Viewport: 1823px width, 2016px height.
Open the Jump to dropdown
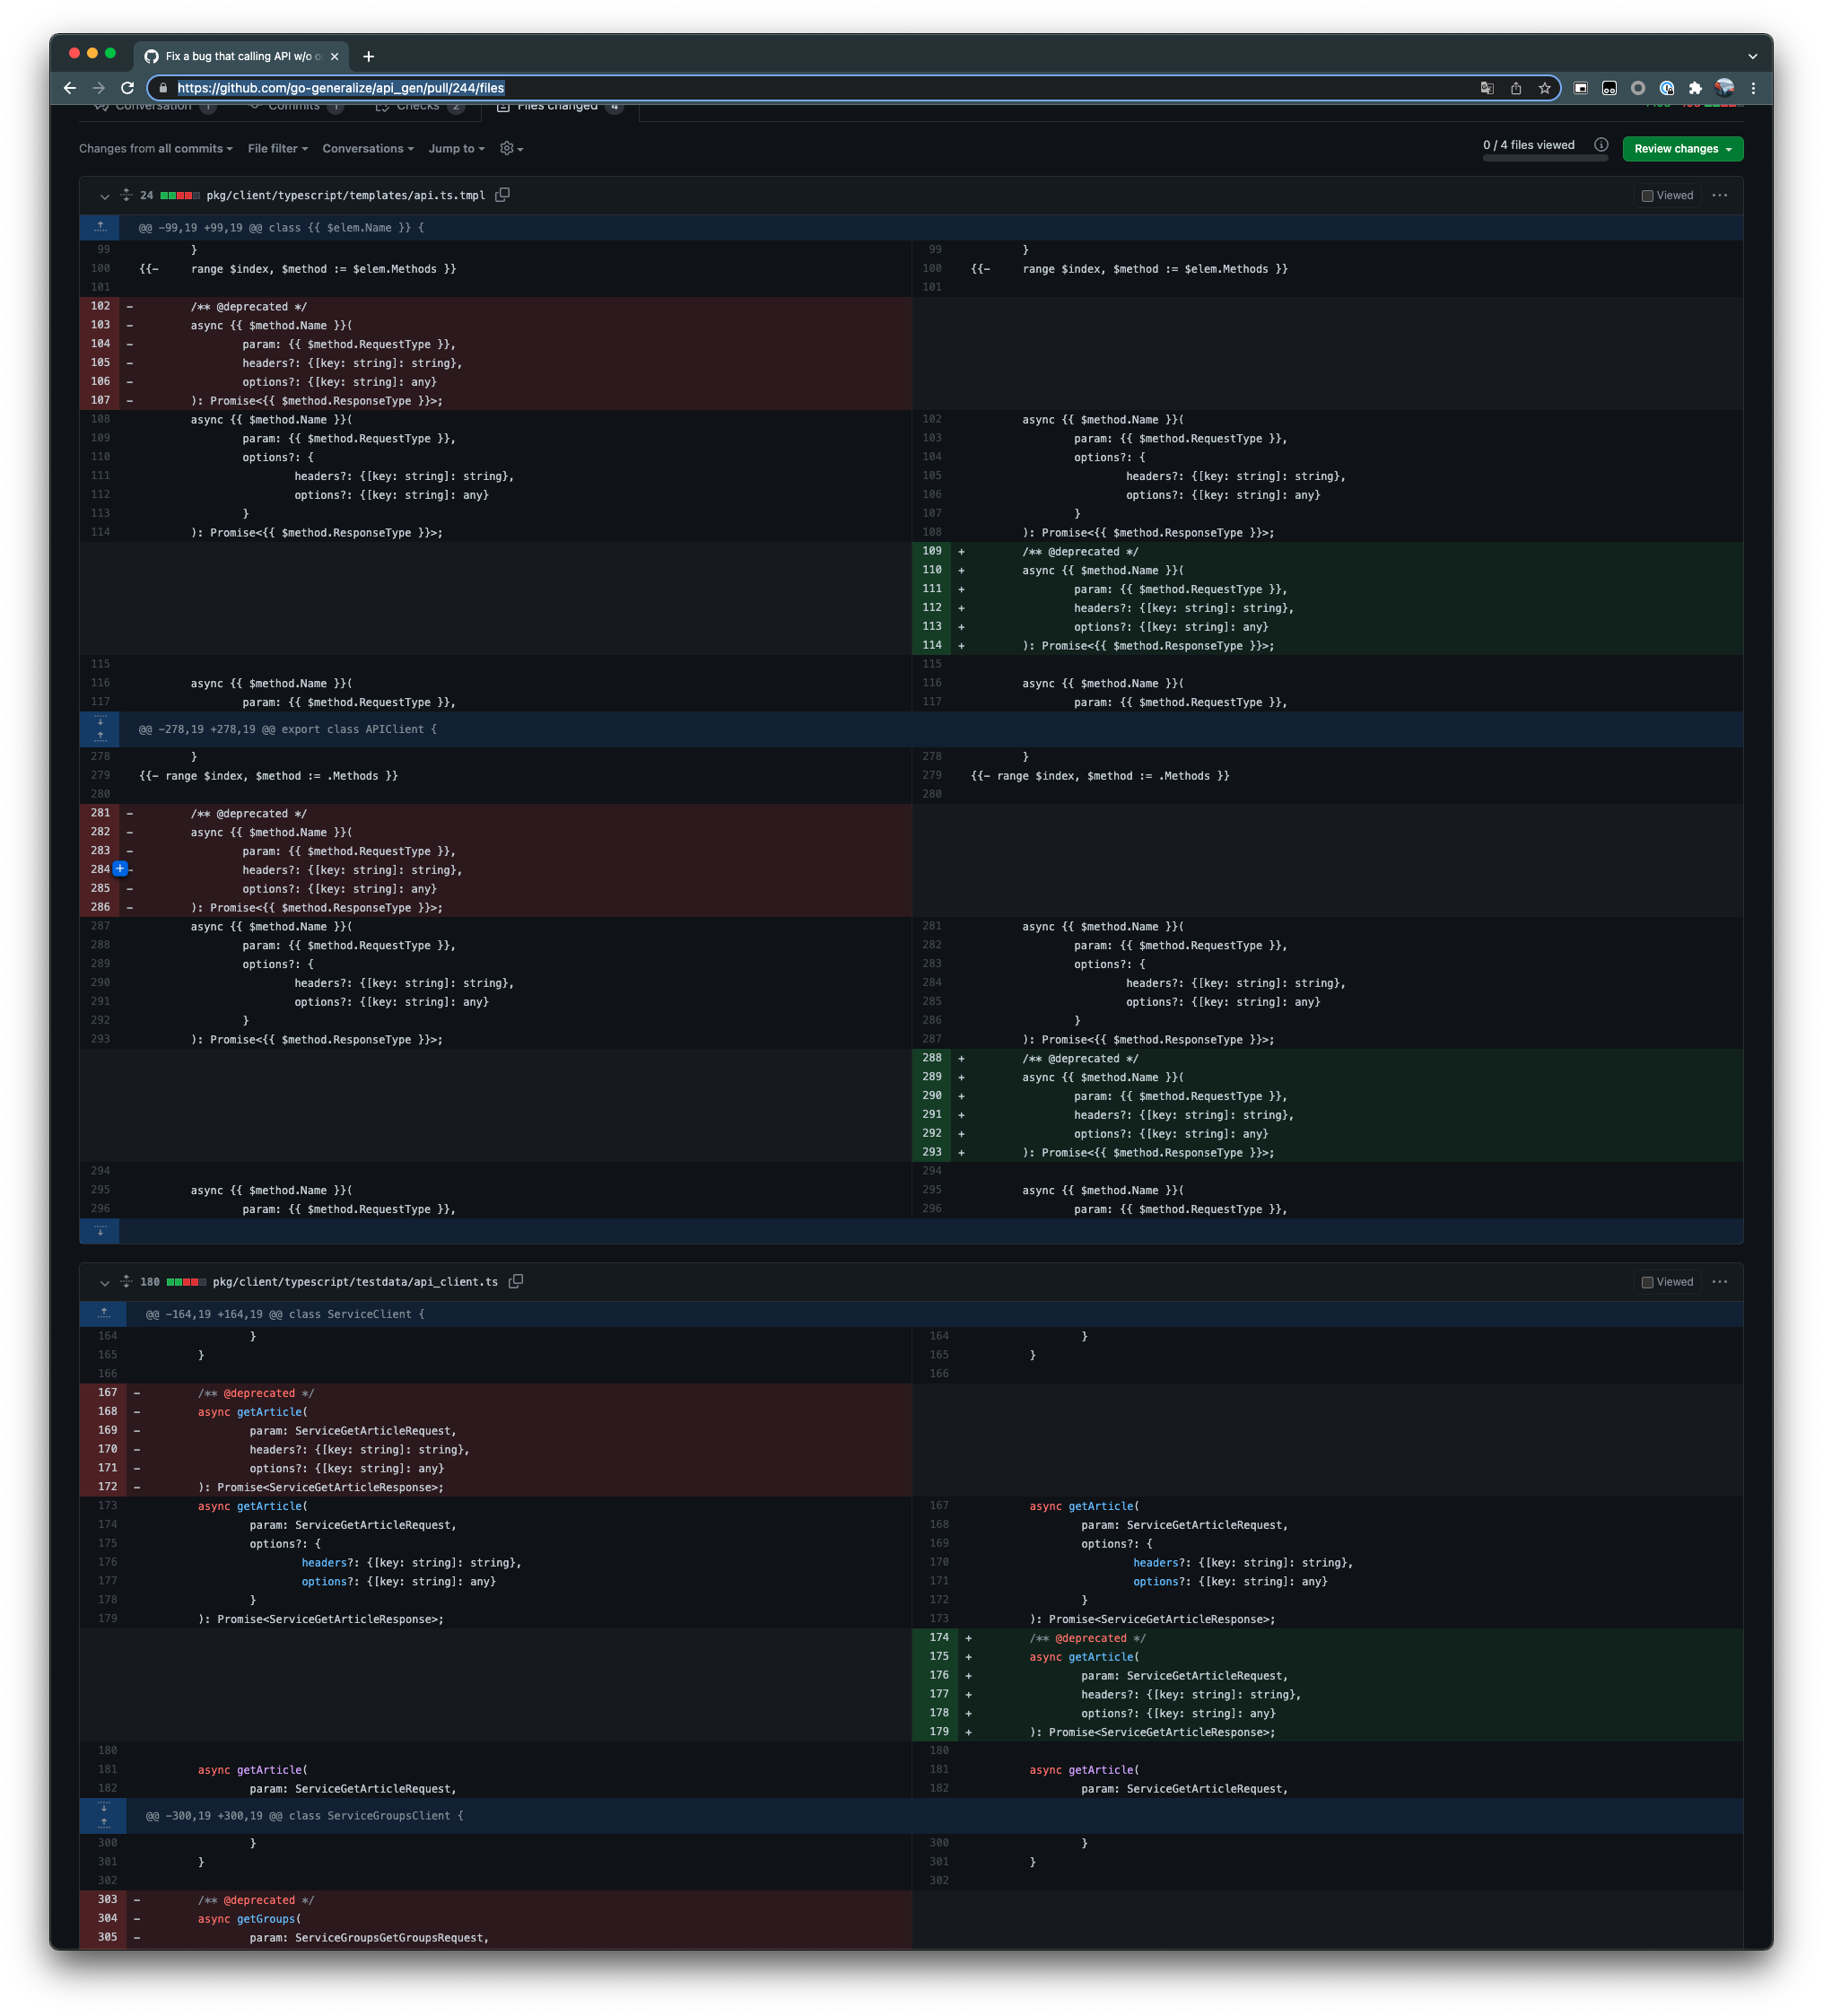tap(455, 148)
